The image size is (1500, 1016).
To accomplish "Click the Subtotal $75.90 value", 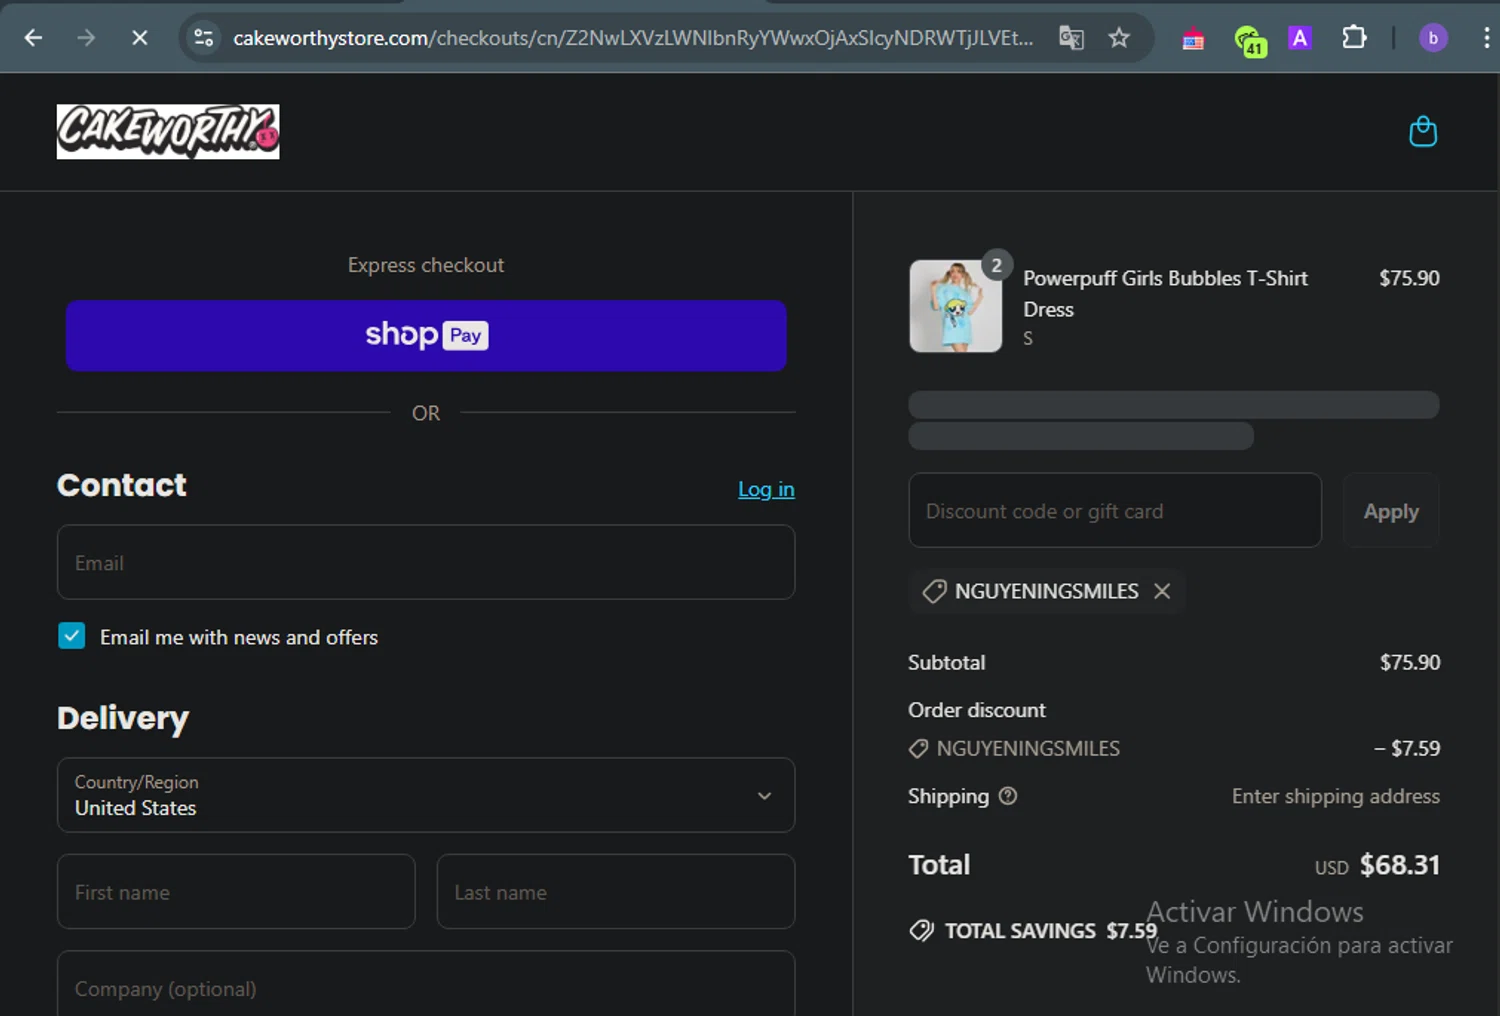I will click(x=1410, y=662).
